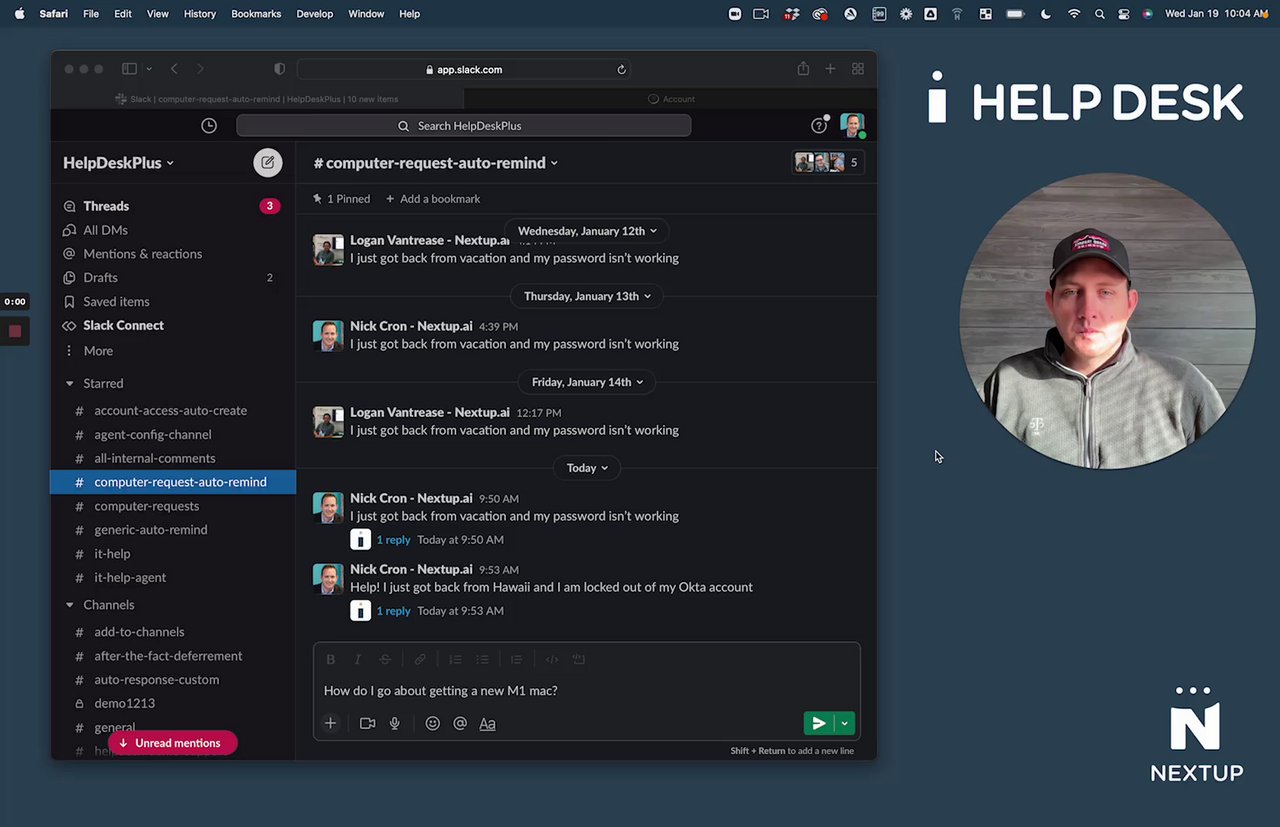This screenshot has height=827, width=1280.
Task: Click the message text 'How do I go about getting a new M1 mac?'
Action: click(441, 691)
